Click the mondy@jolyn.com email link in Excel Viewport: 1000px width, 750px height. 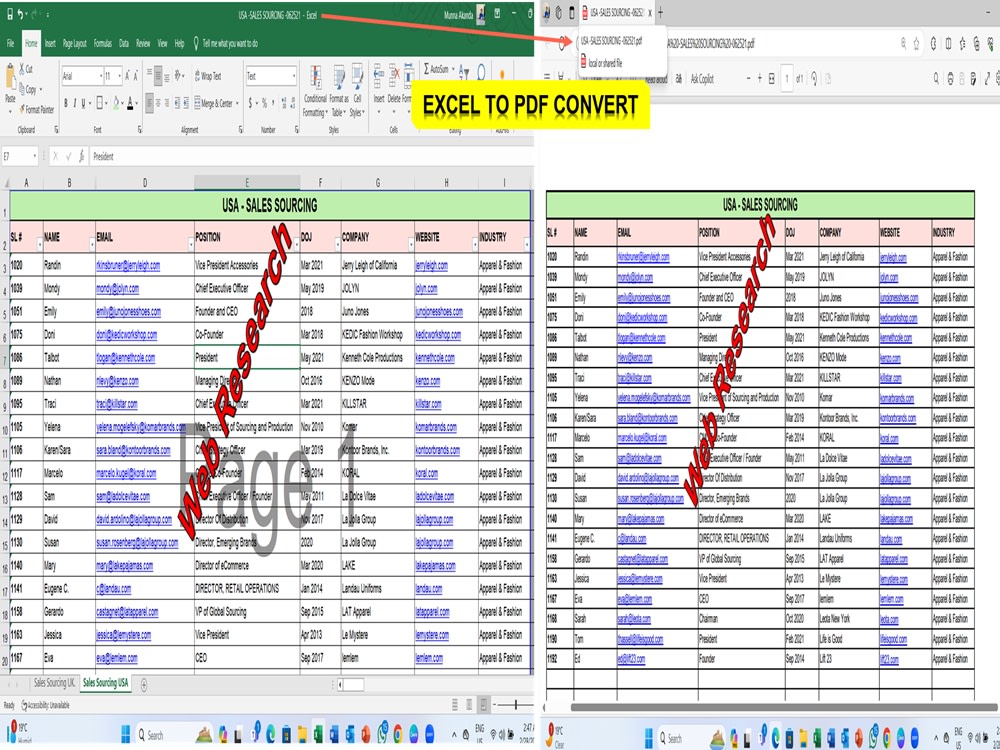117,288
